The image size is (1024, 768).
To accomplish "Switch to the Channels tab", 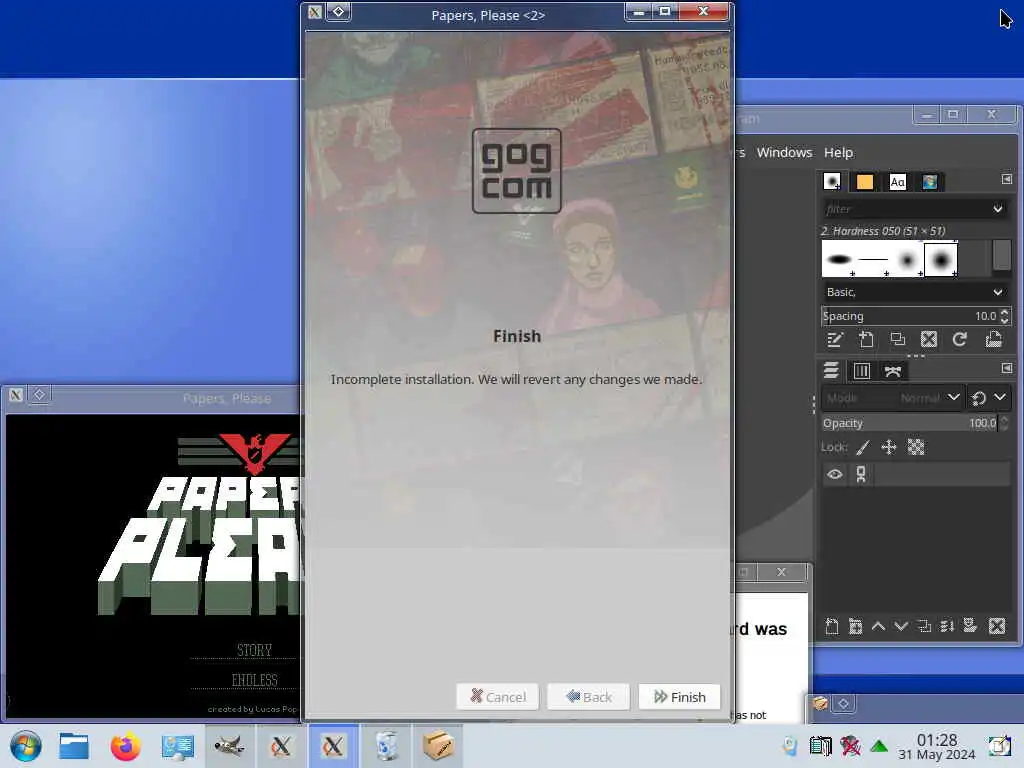I will pos(862,371).
